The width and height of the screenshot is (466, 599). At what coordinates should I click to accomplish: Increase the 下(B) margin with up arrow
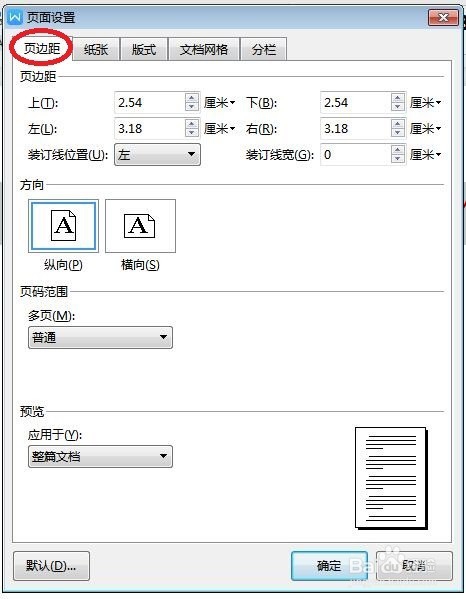click(x=398, y=98)
